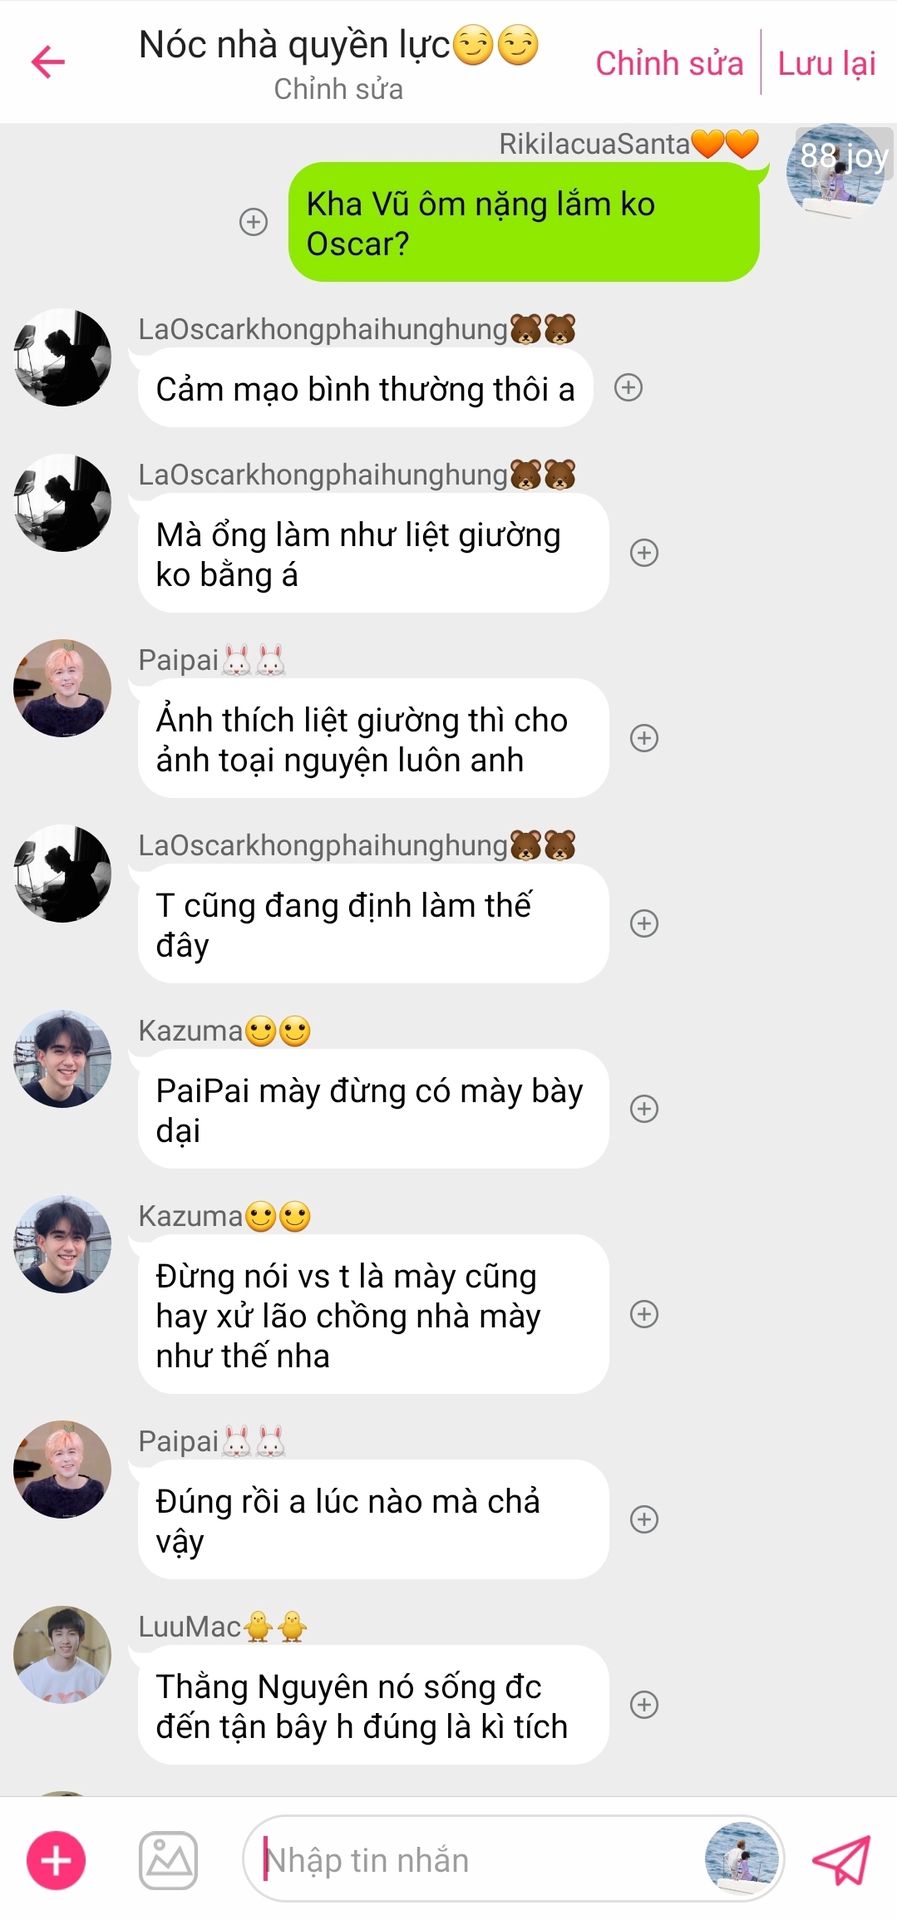
Task: Tap Kazuma's avatar beside "PaiPai mày đừng" message
Action: (62, 1059)
